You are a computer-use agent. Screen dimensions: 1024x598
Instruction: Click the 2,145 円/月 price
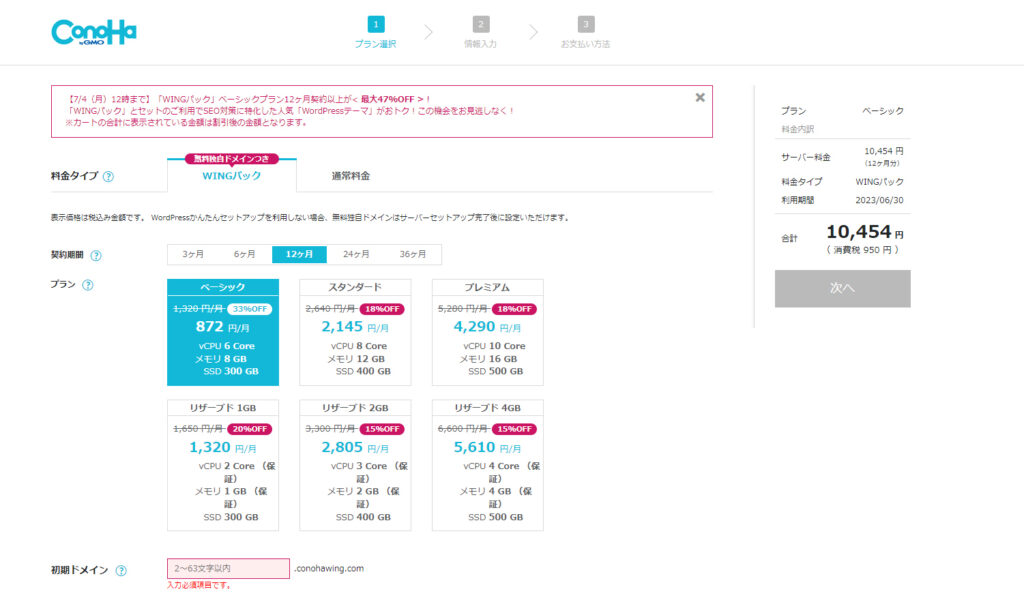[x=355, y=326]
